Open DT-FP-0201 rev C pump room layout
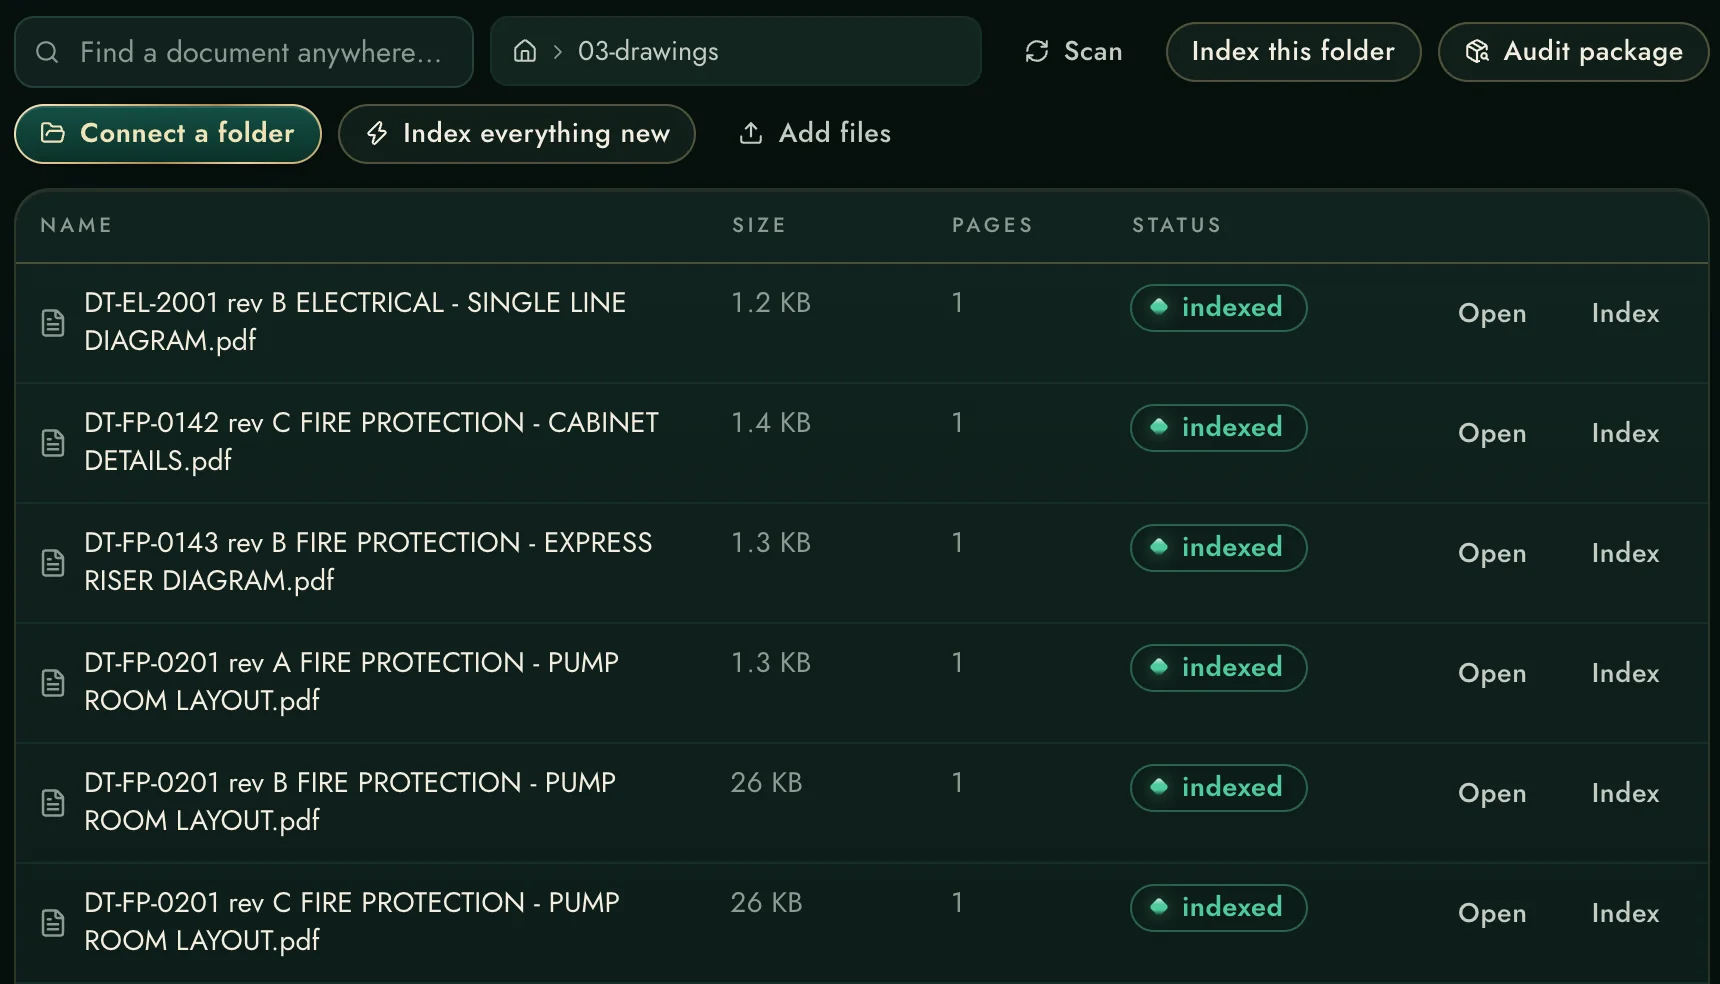Image resolution: width=1720 pixels, height=984 pixels. pos(1492,913)
